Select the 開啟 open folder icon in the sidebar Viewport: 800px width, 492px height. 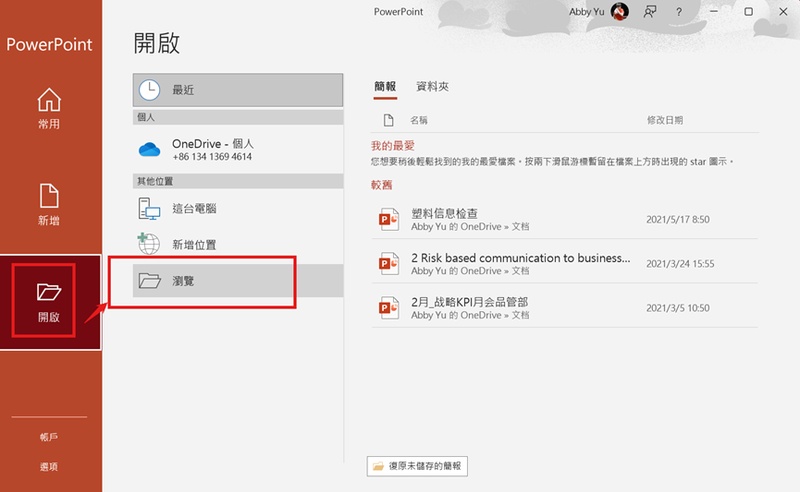point(49,292)
